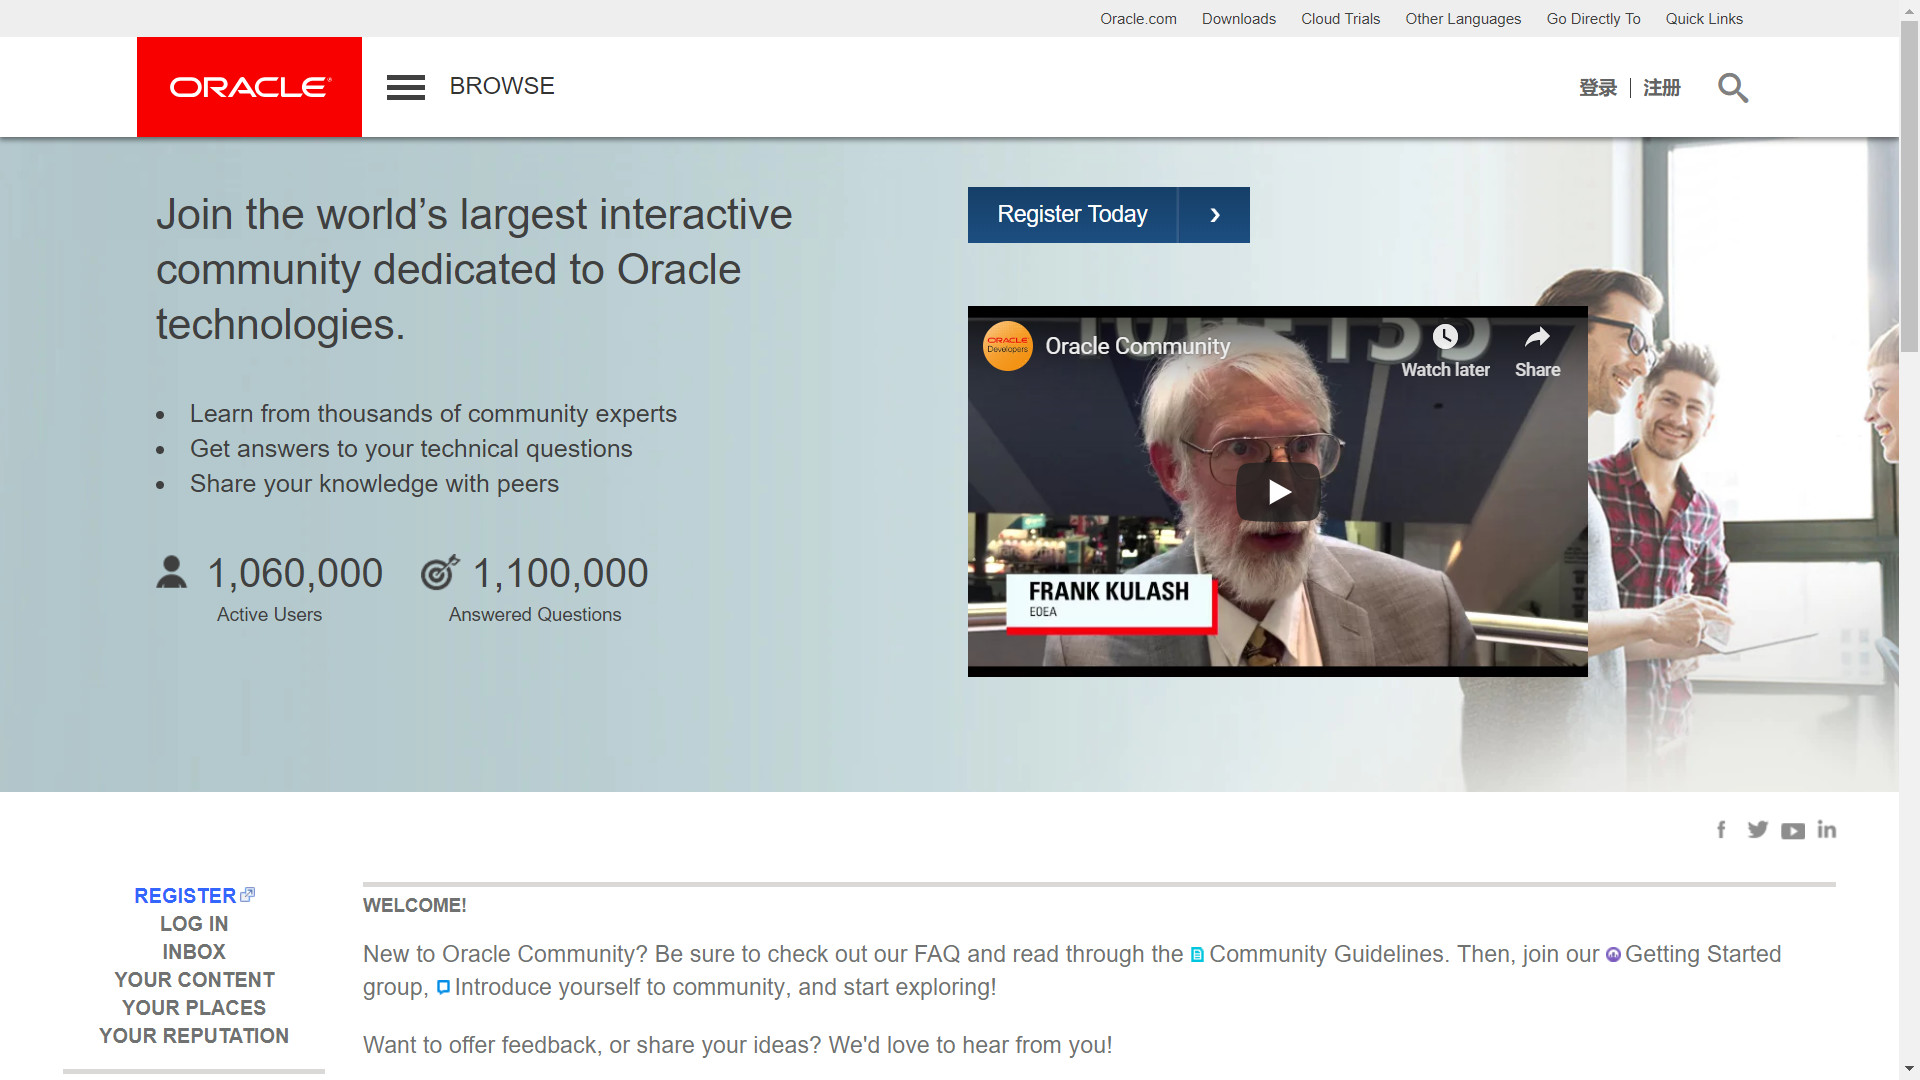
Task: Click the 登录 sign-in link
Action: [1597, 88]
